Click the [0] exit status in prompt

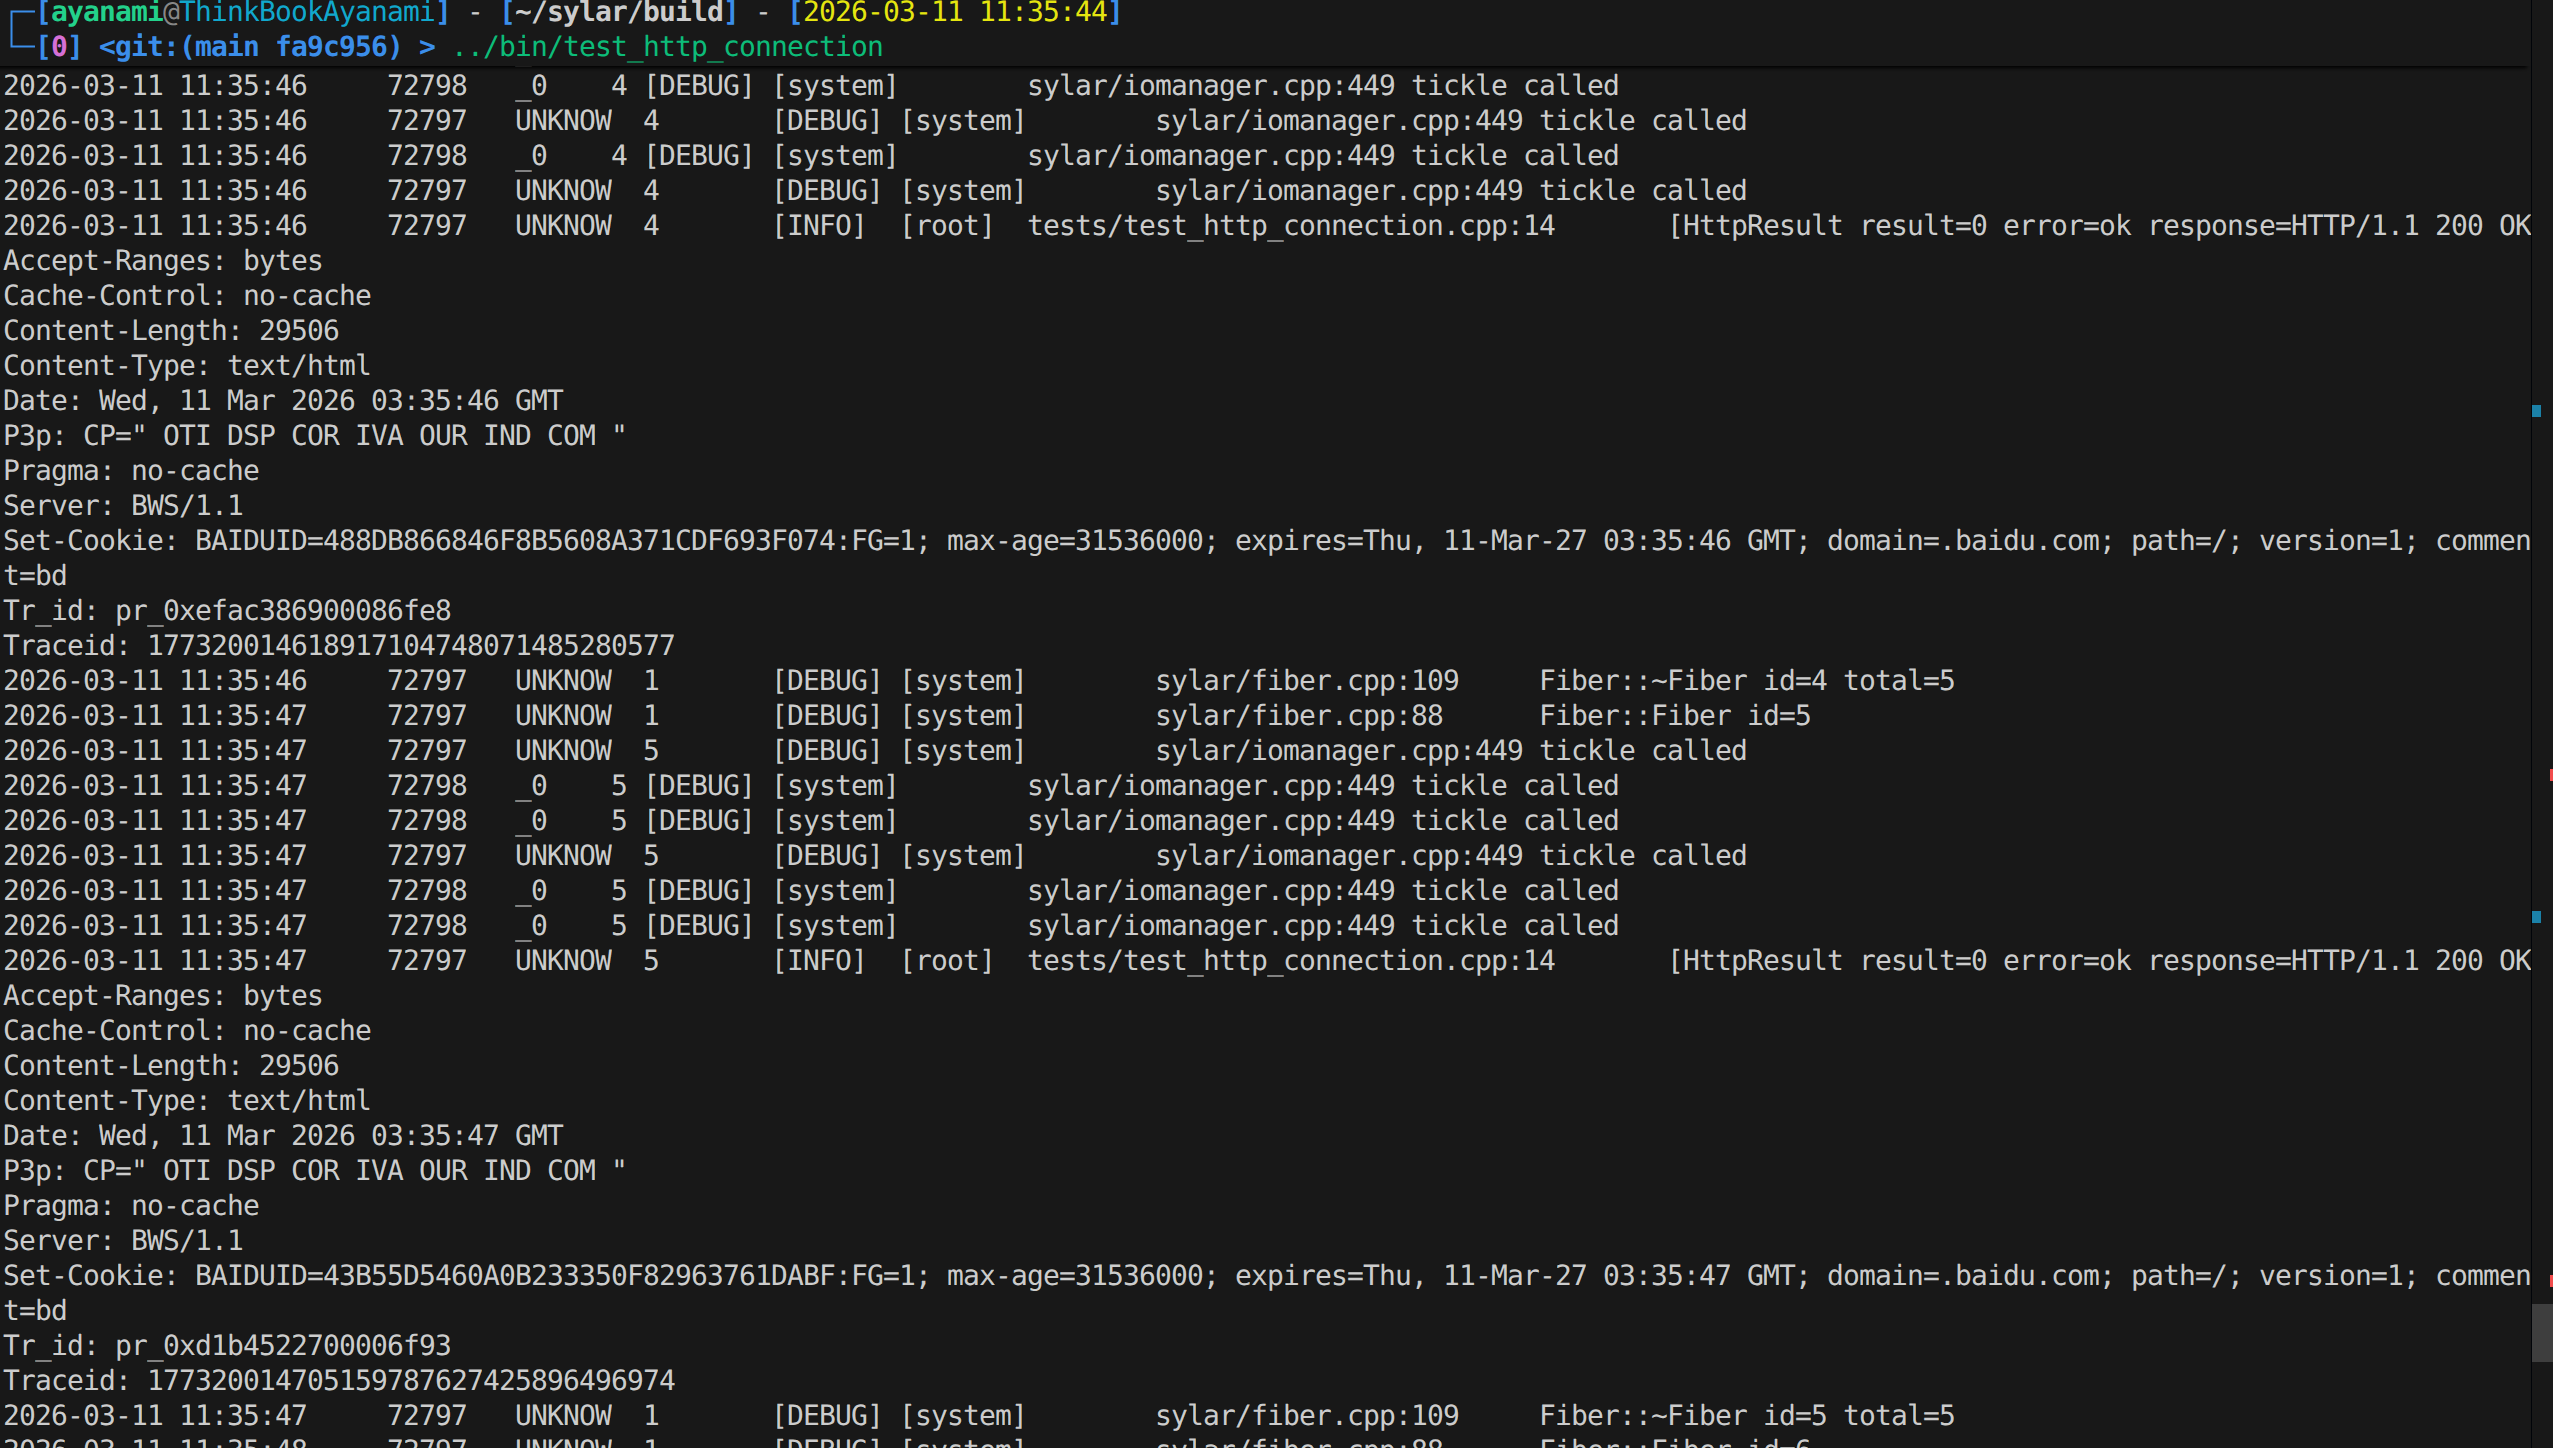59,47
